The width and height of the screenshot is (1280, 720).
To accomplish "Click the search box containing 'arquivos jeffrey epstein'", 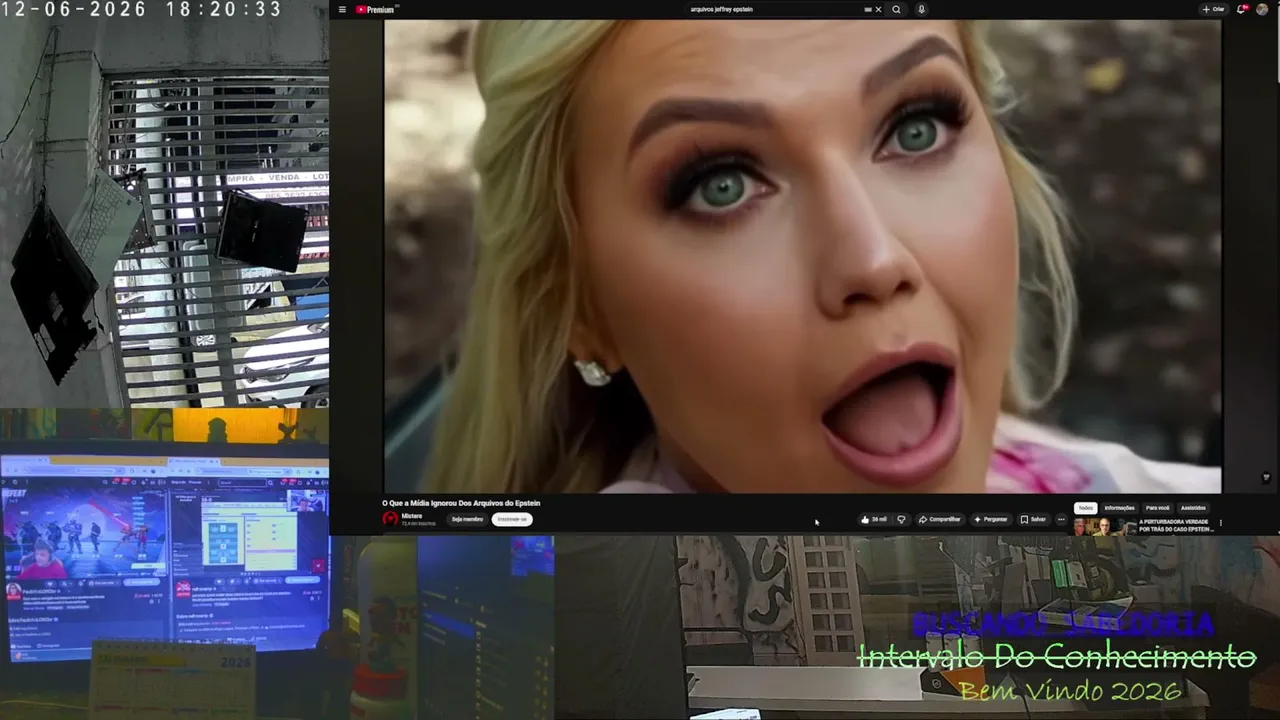I will (775, 10).
